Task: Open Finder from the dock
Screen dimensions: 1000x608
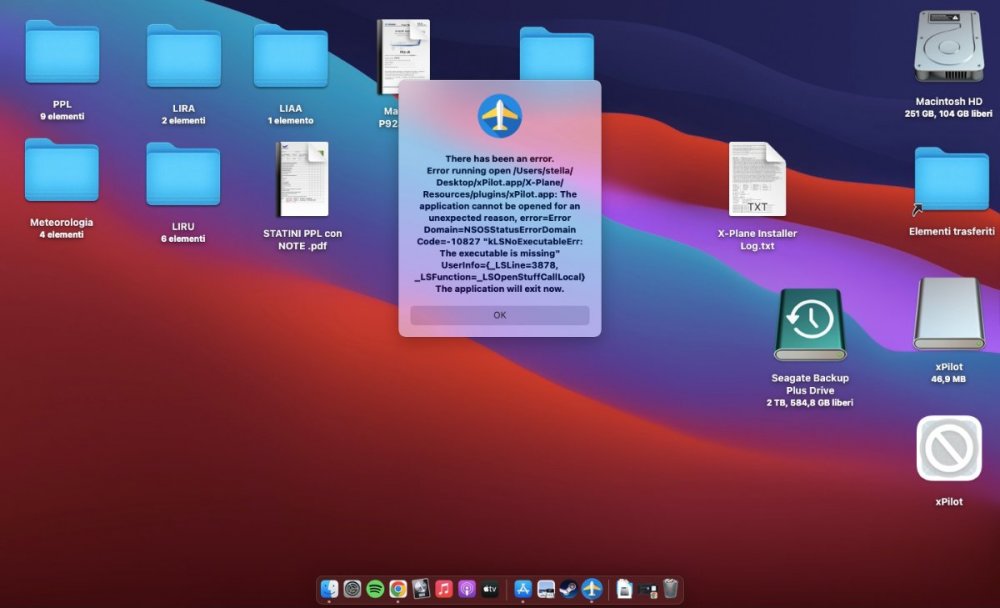Action: [330, 589]
